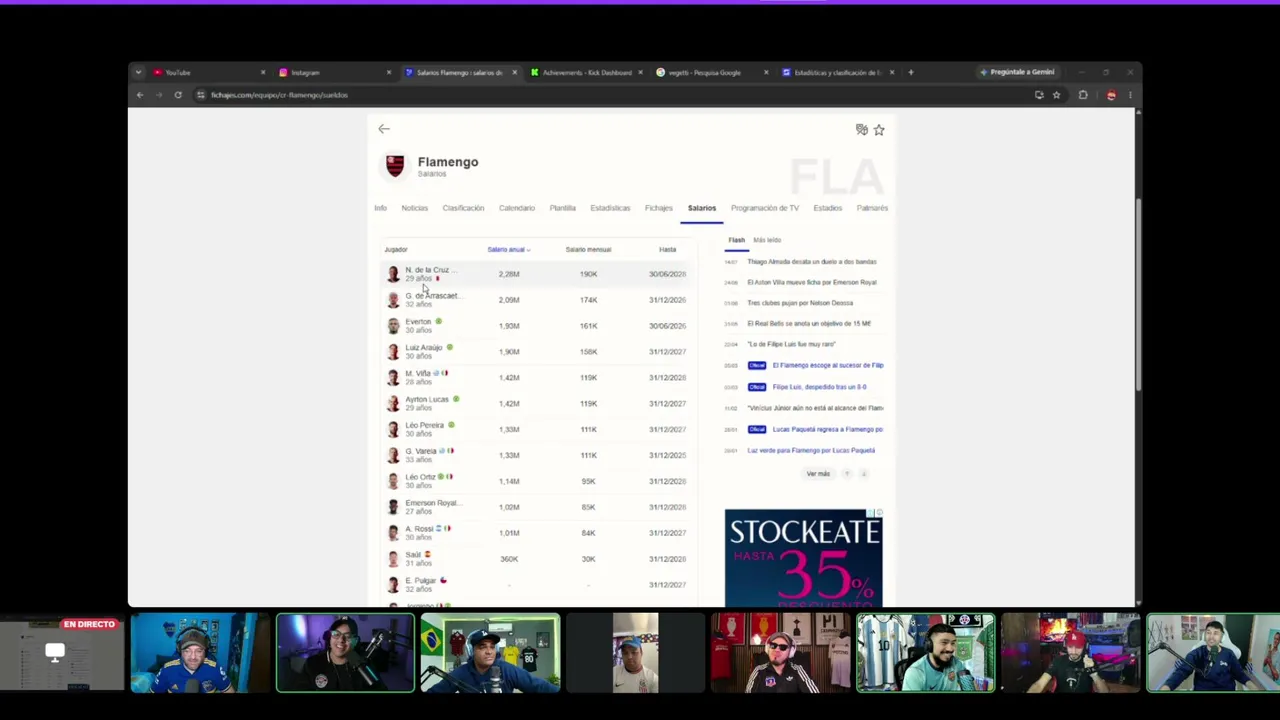This screenshot has width=1280, height=720.
Task: Open a new browser tab with plus
Action: point(911,72)
